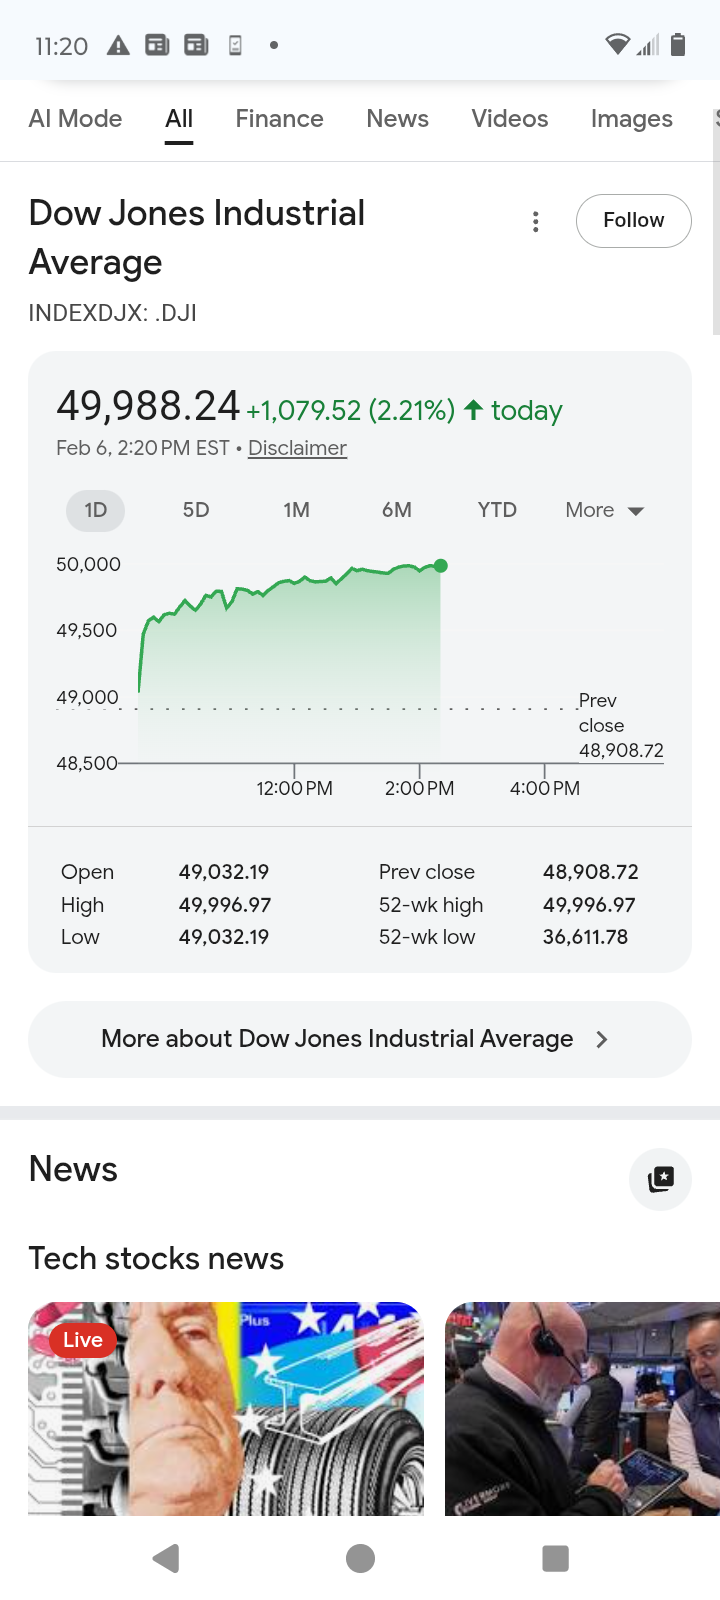
Task: Select the 1D chart range
Action: [x=96, y=510]
